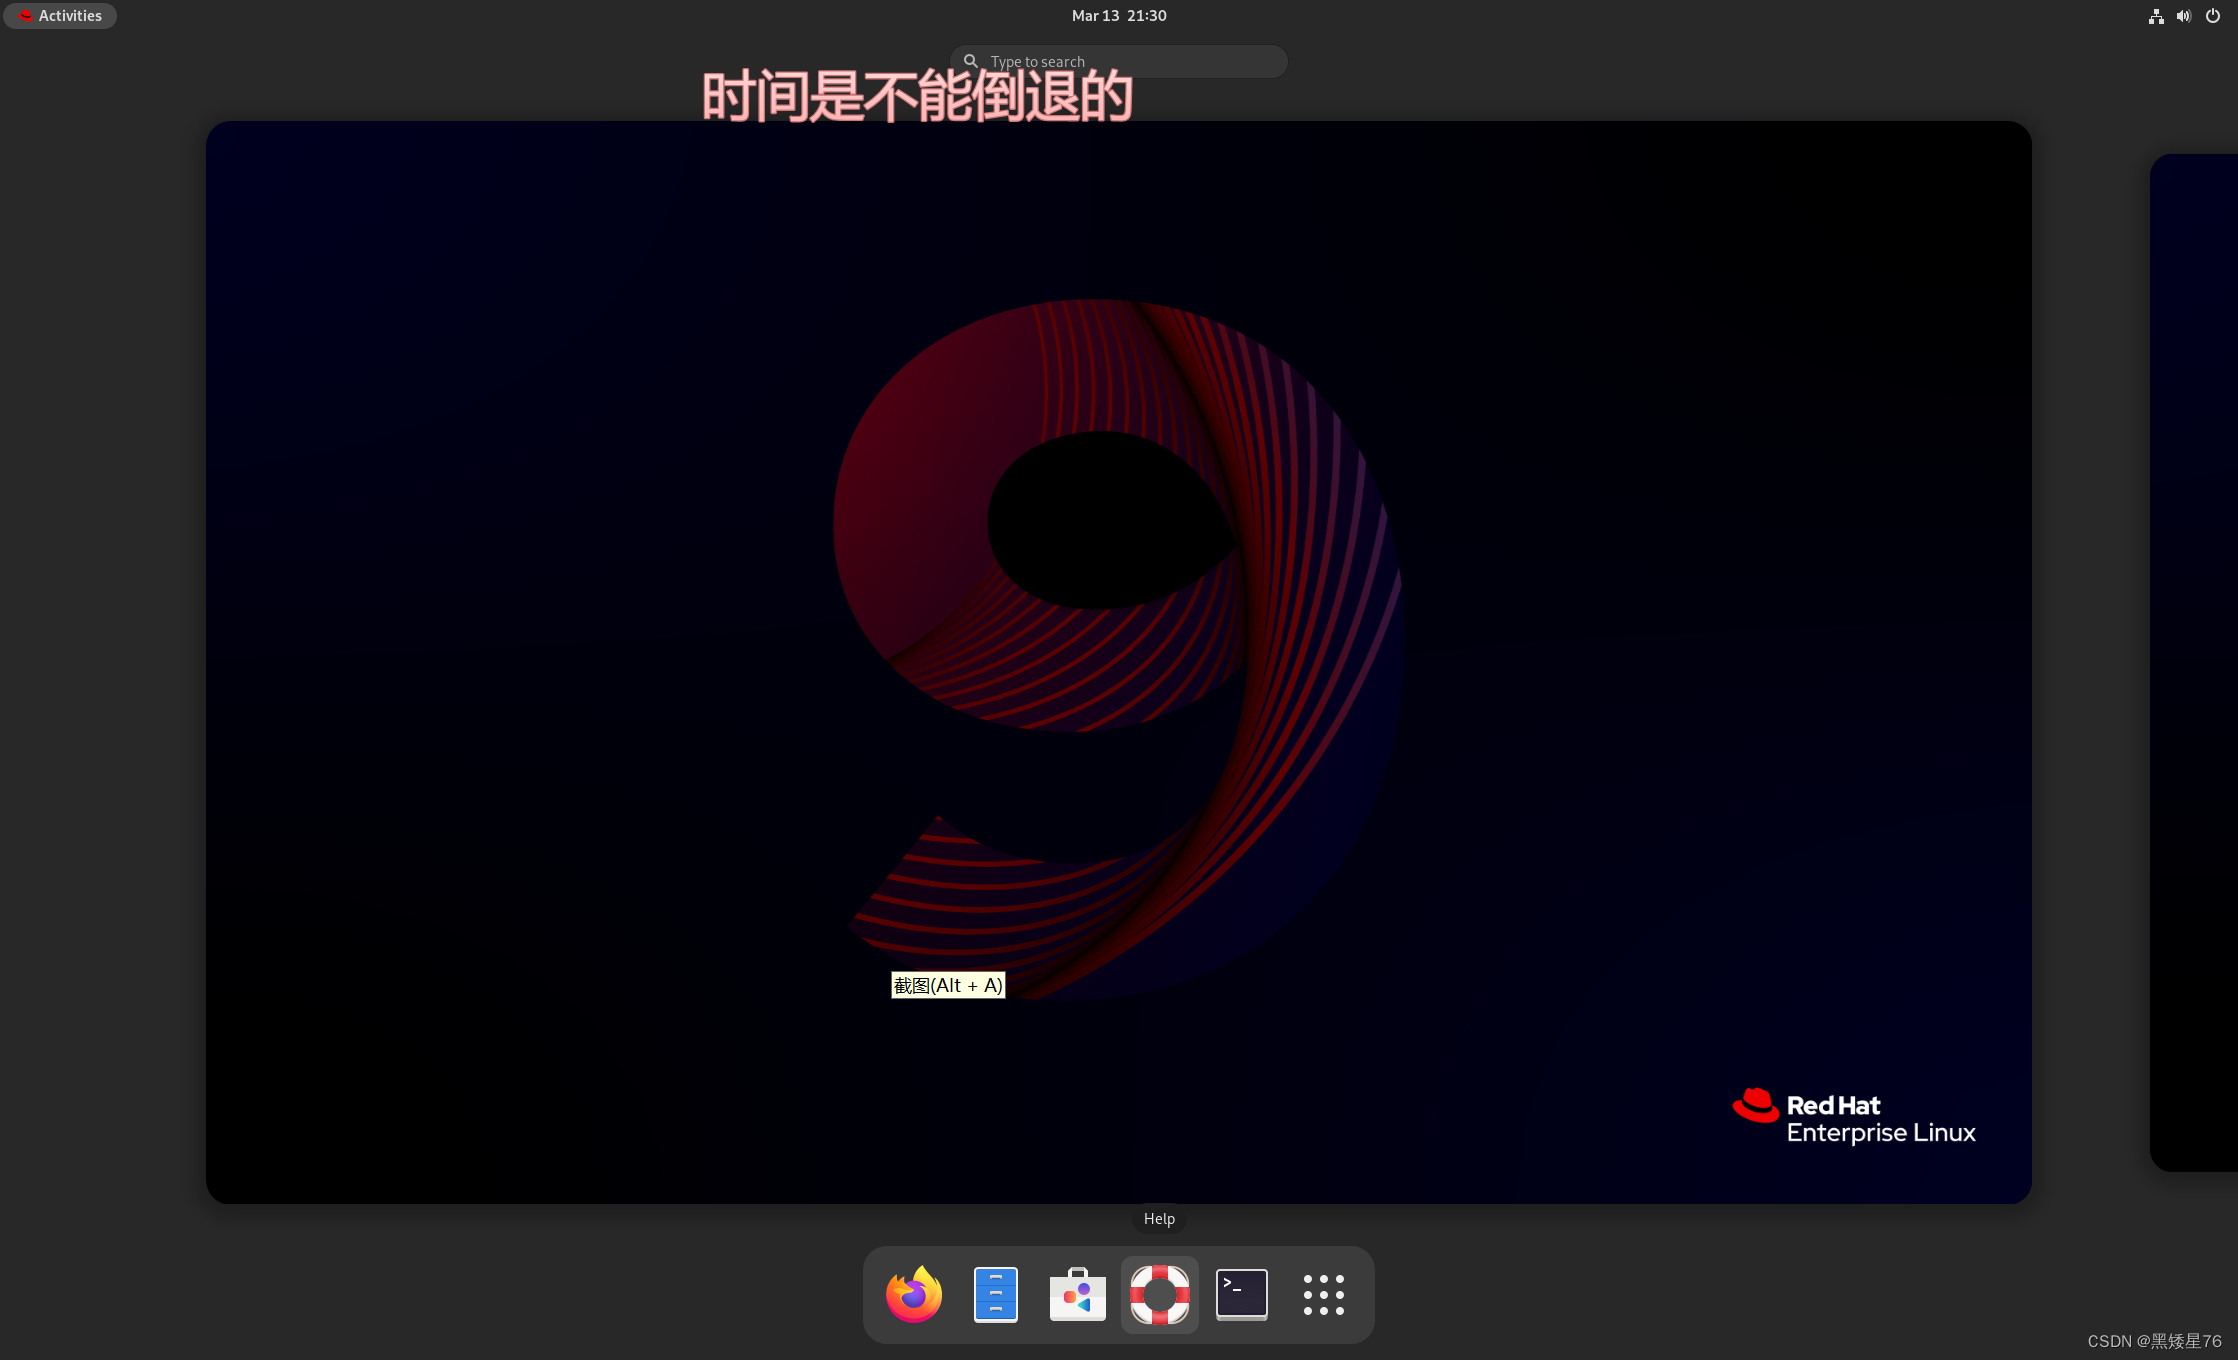Launch Terminal from the dash
This screenshot has width=2238, height=1360.
(1241, 1295)
